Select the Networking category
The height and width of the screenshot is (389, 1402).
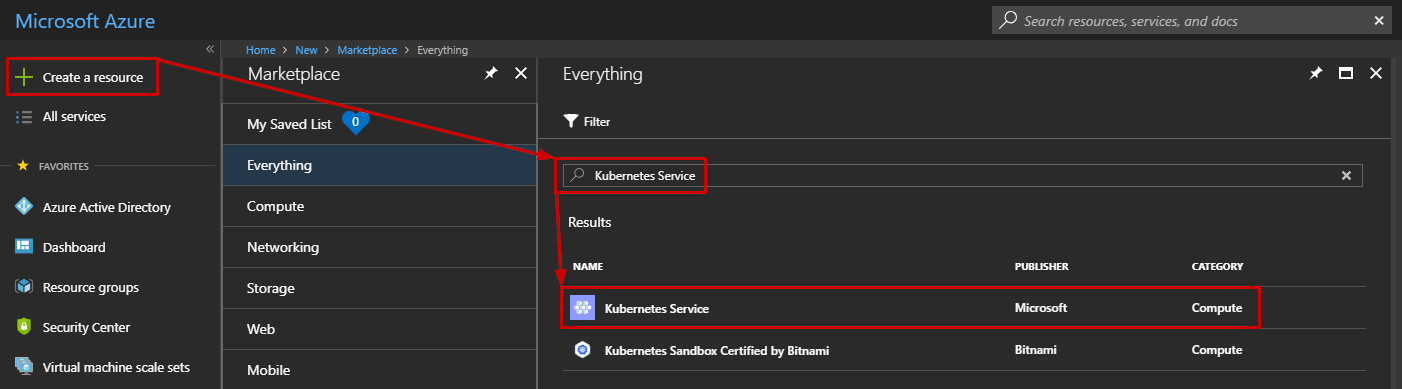(x=379, y=247)
